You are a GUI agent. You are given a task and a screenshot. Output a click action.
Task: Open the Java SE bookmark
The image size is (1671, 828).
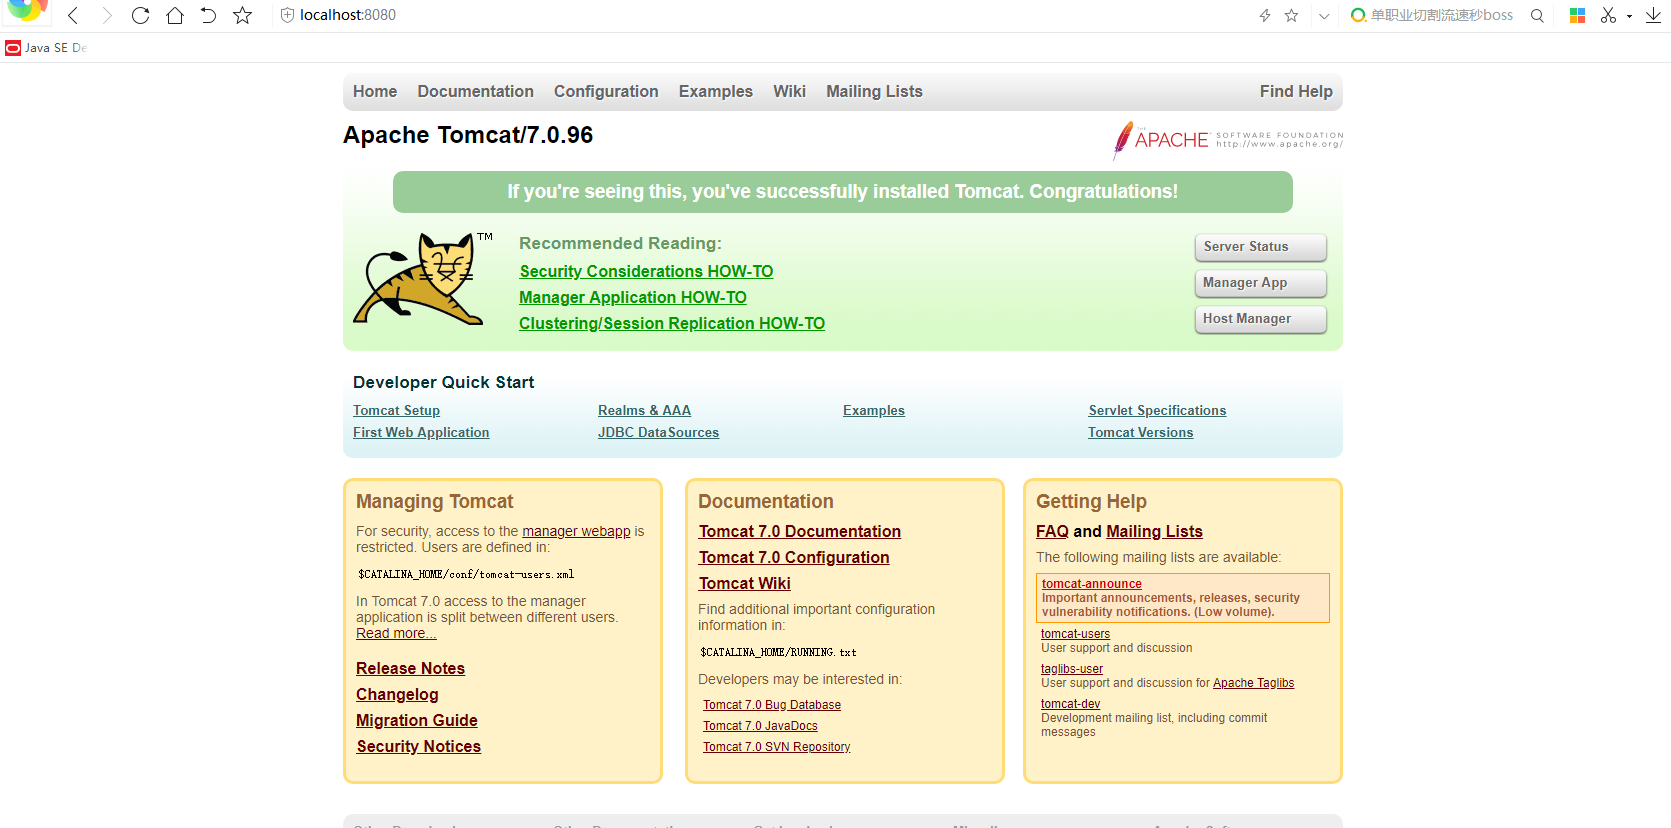click(46, 48)
